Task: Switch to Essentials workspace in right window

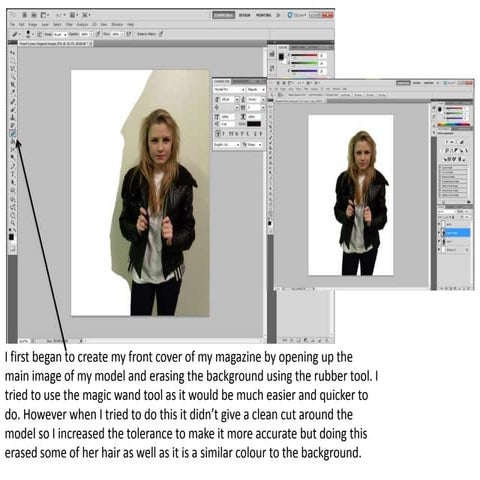Action: click(403, 83)
